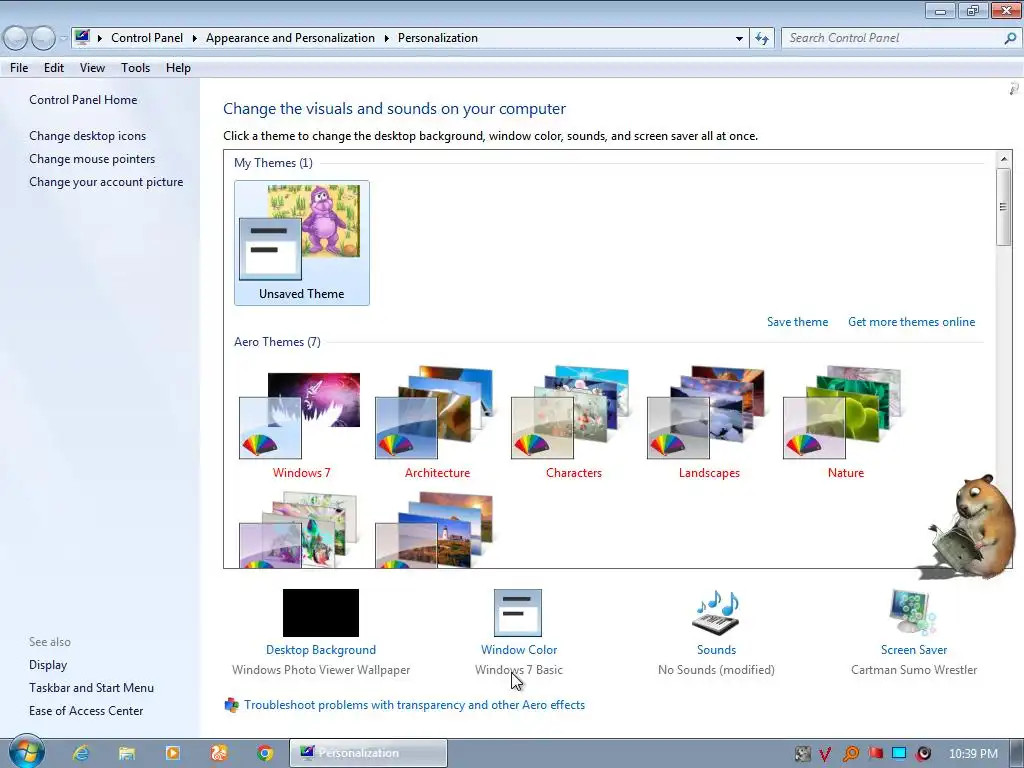This screenshot has height=768, width=1024.
Task: Open recent pages dropdown beside Forward button
Action: click(x=63, y=39)
